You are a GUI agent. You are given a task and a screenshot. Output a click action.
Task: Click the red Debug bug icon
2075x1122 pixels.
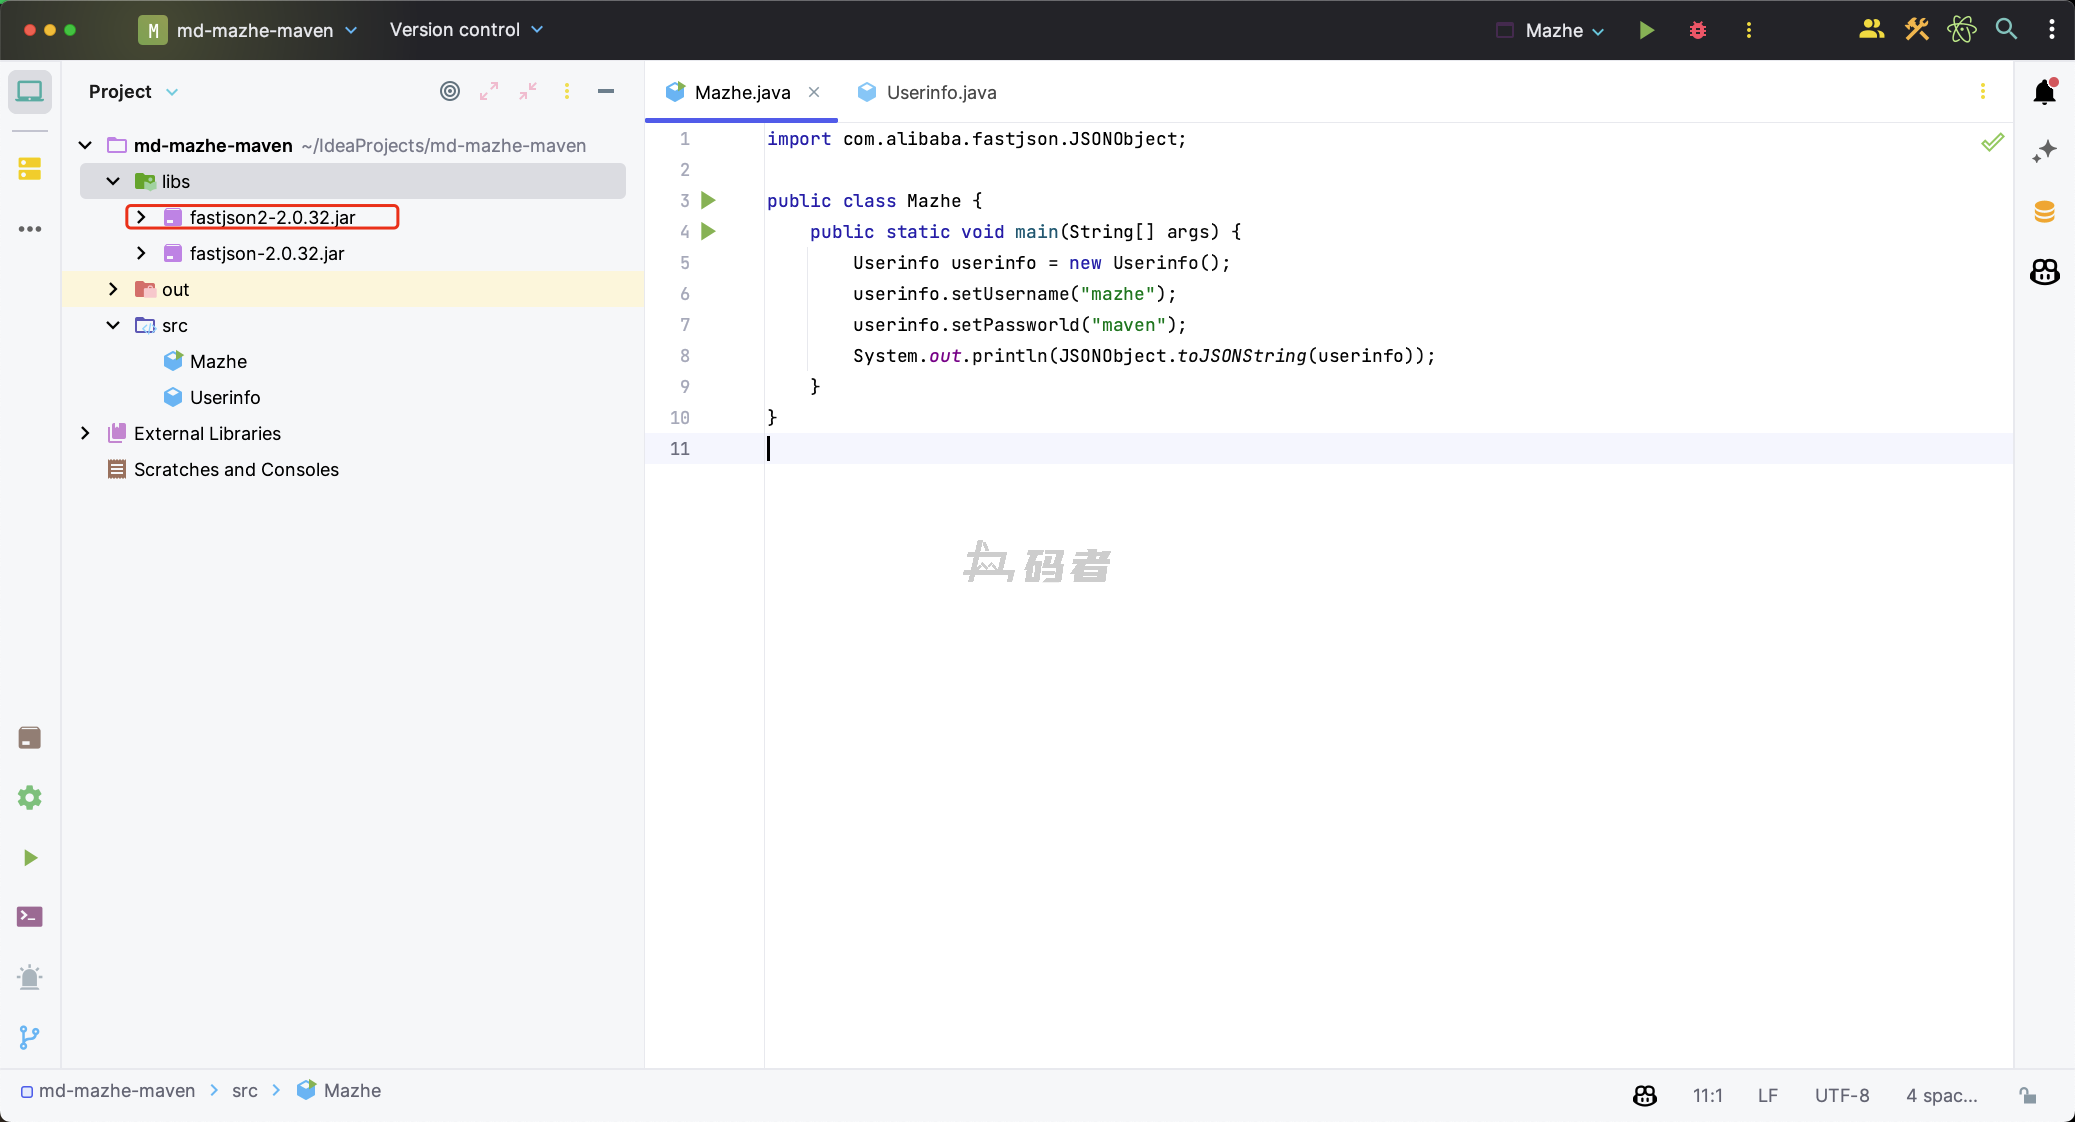tap(1697, 30)
